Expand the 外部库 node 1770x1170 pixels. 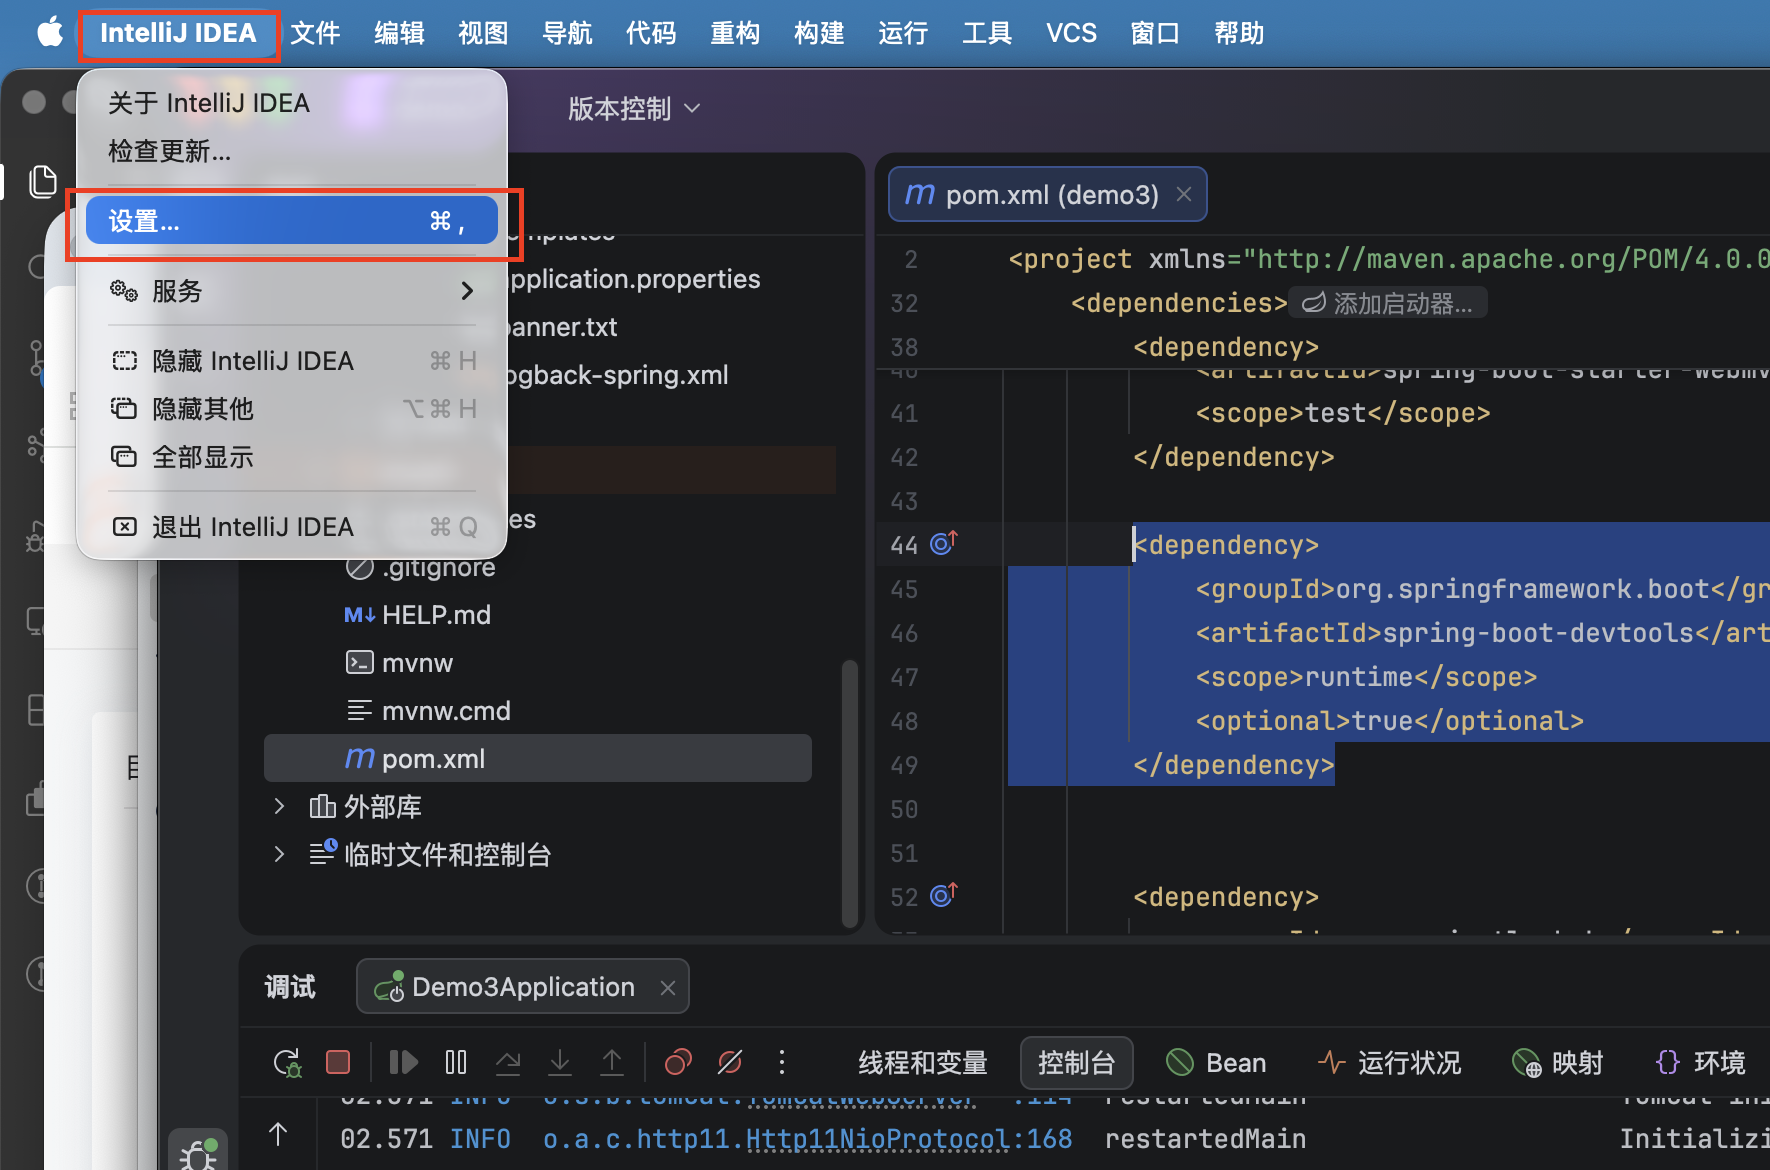tap(279, 806)
